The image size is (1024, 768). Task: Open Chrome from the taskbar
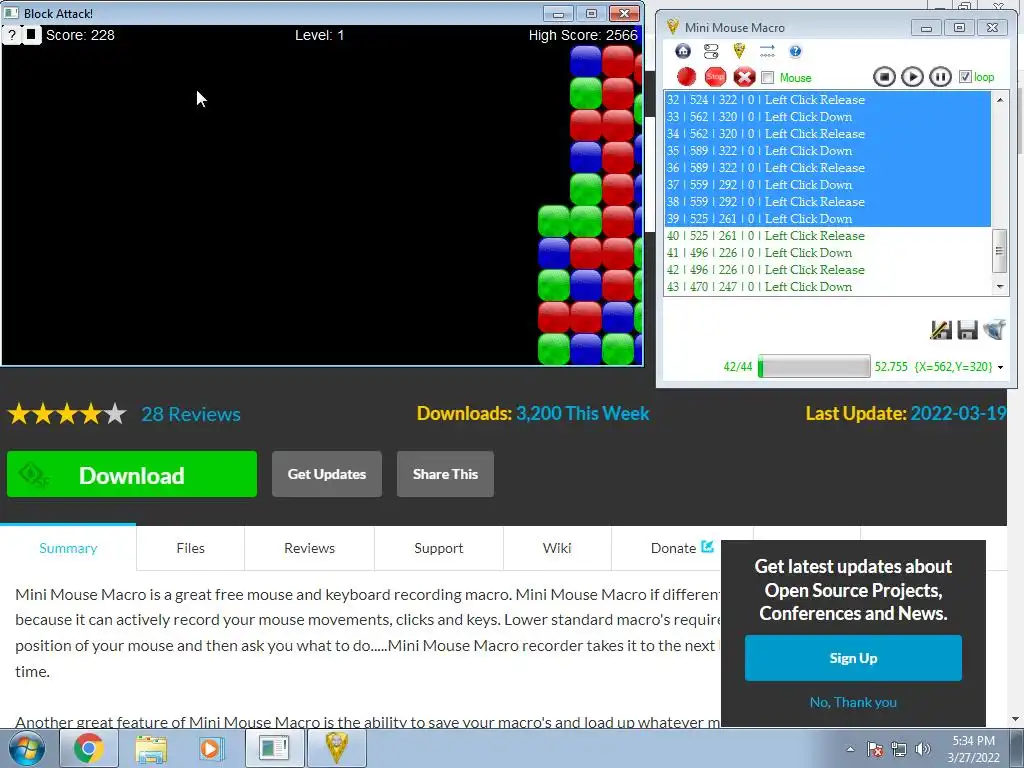pyautogui.click(x=89, y=748)
